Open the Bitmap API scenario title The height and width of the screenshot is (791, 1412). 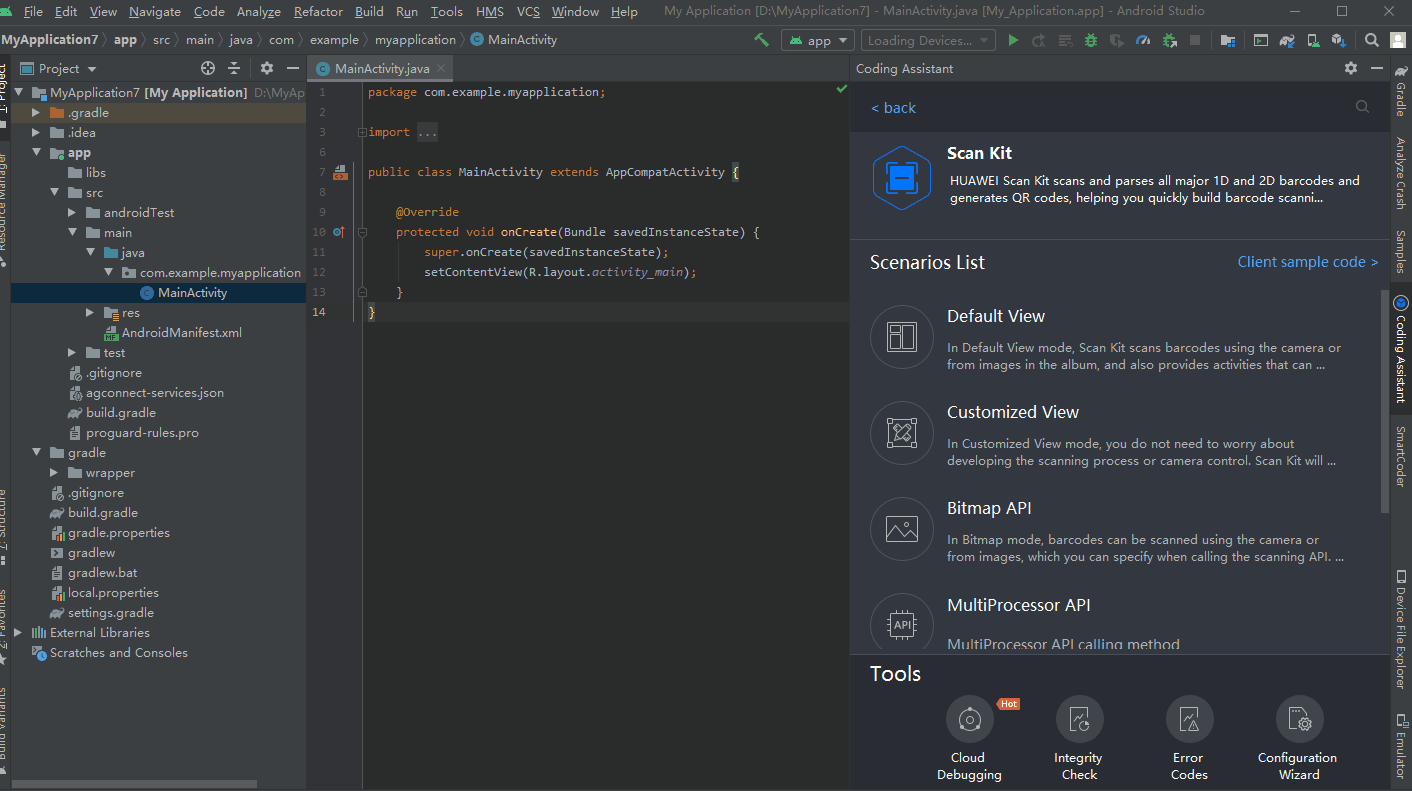pos(989,508)
